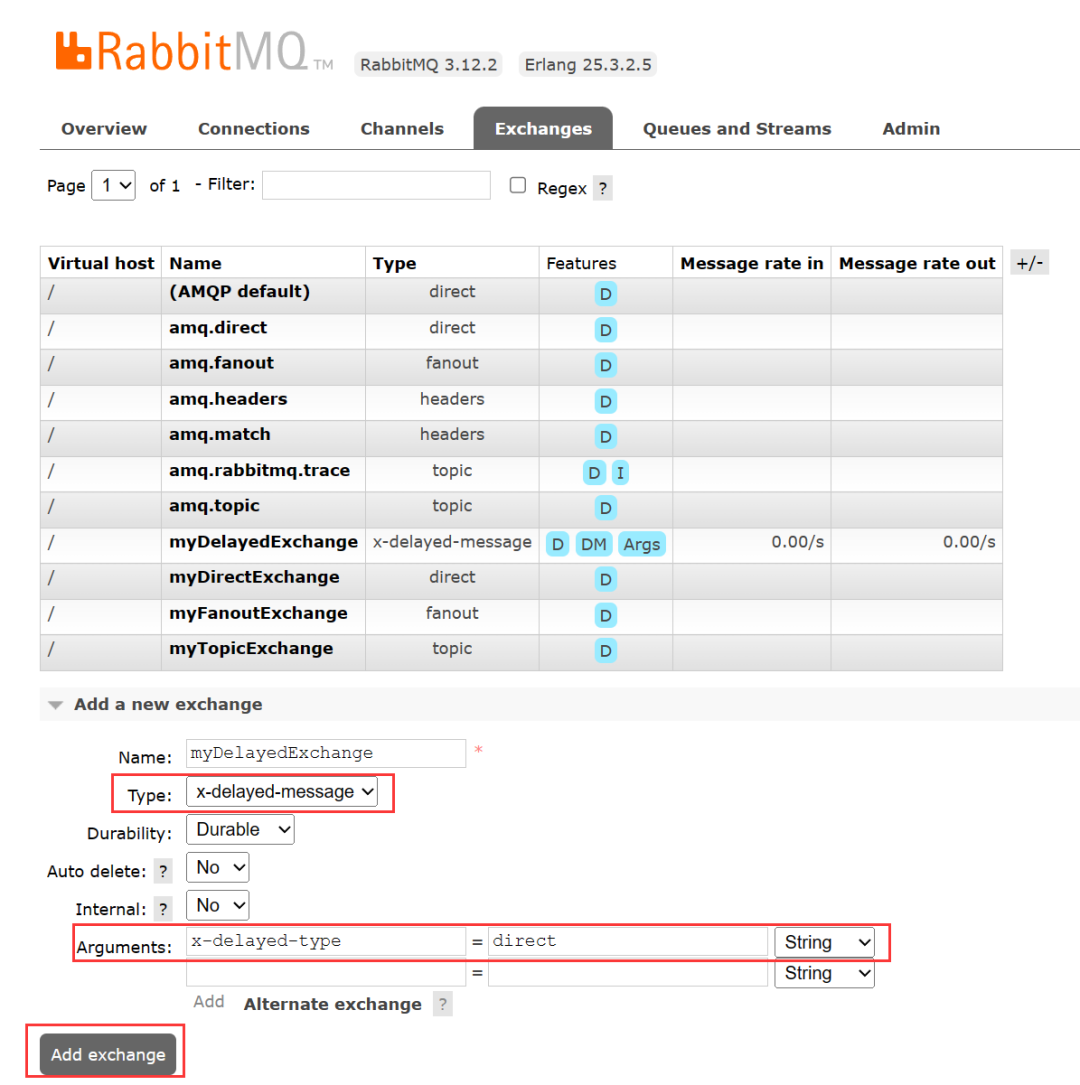Go to the Connections tab
Screen dimensions: 1080x1085
pos(253,129)
